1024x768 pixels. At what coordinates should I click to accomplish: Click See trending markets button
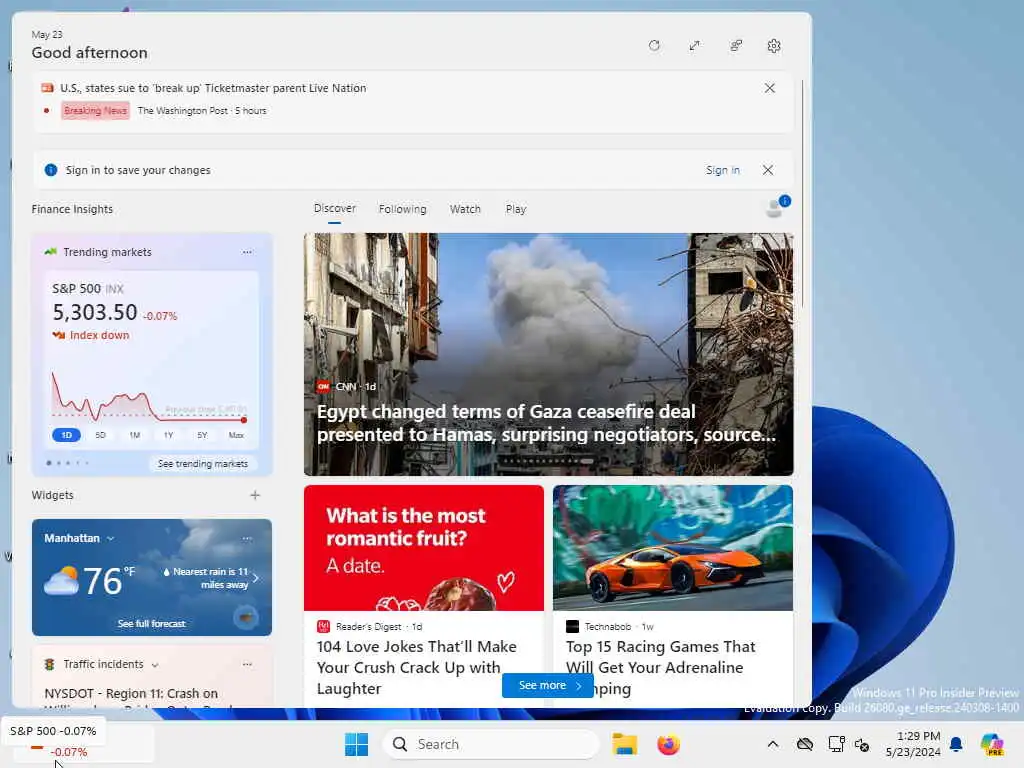[x=202, y=464]
